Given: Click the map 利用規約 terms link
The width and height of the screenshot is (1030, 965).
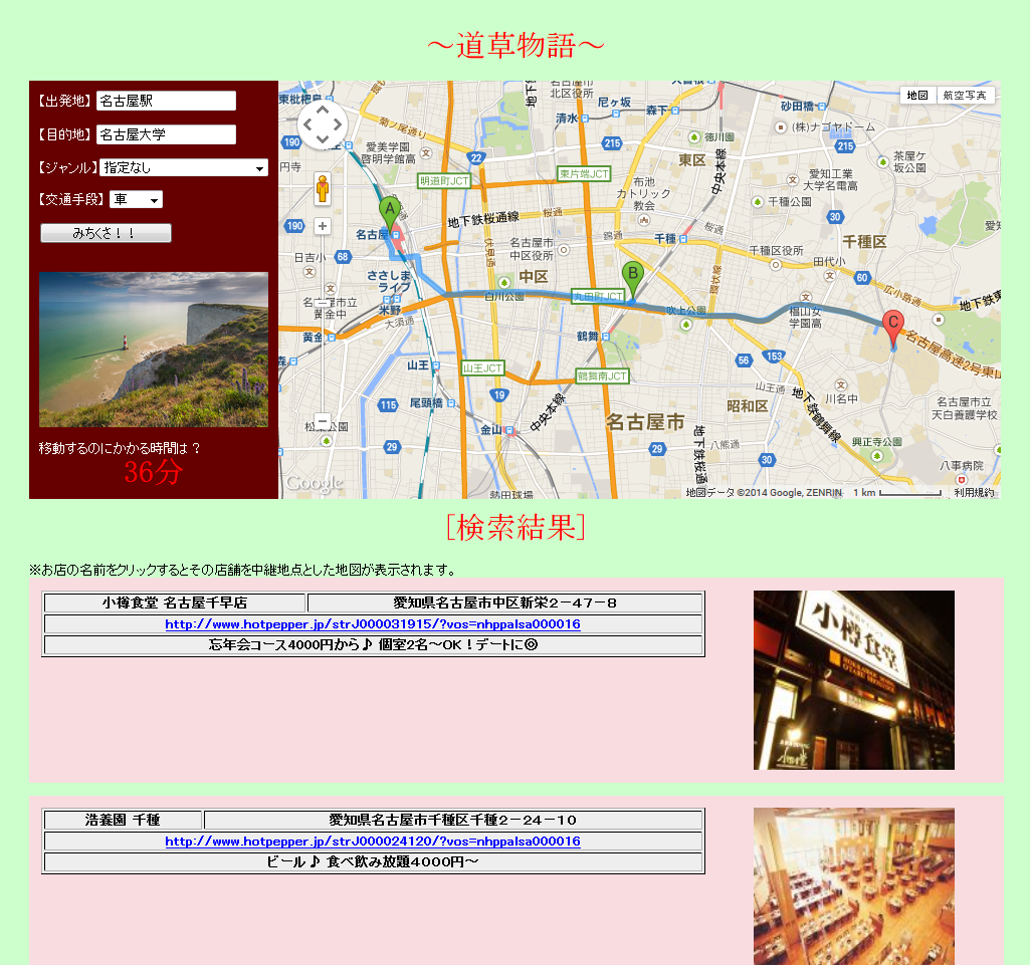Looking at the screenshot, I should click(973, 492).
